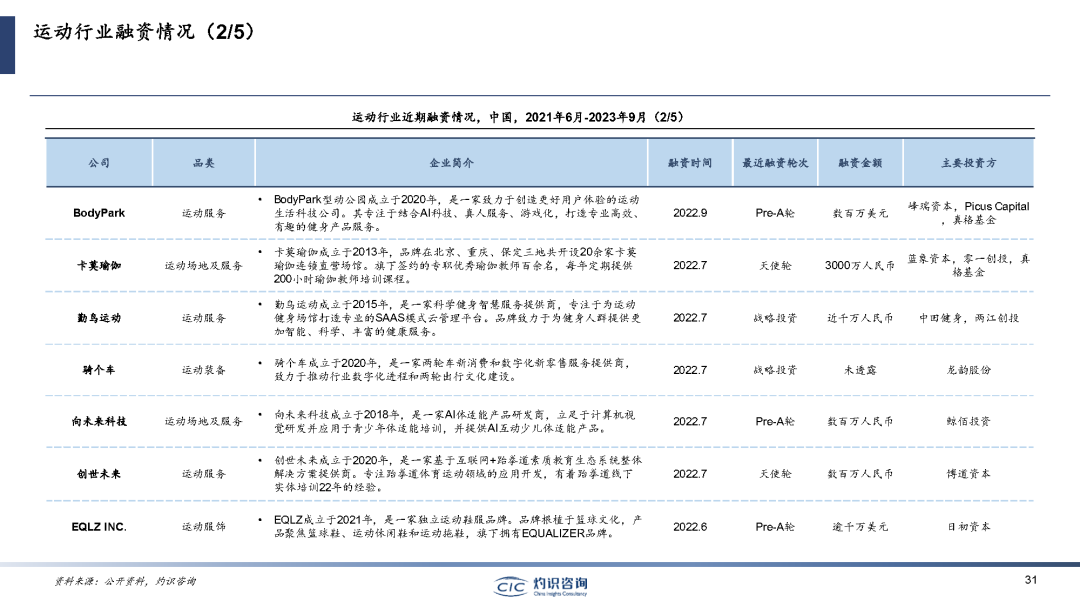Click 运动场地及服务 category in 卡莫瑜伽 row
Viewport: 1080px width, 608px height.
pyautogui.click(x=203, y=266)
